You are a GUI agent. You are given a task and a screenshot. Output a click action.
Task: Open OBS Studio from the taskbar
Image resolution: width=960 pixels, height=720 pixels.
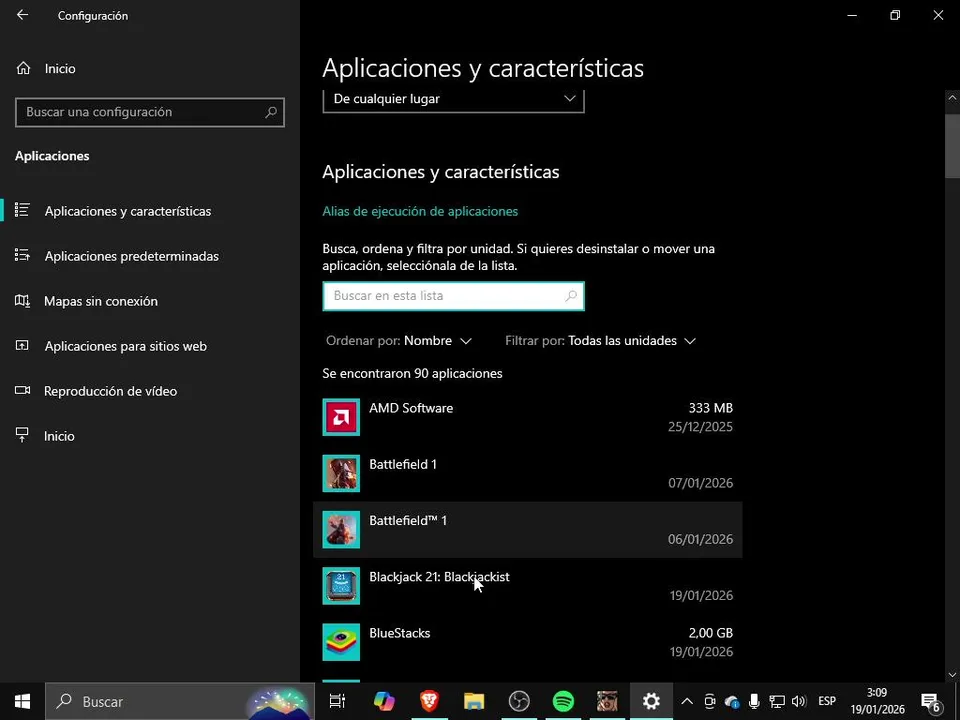(519, 702)
